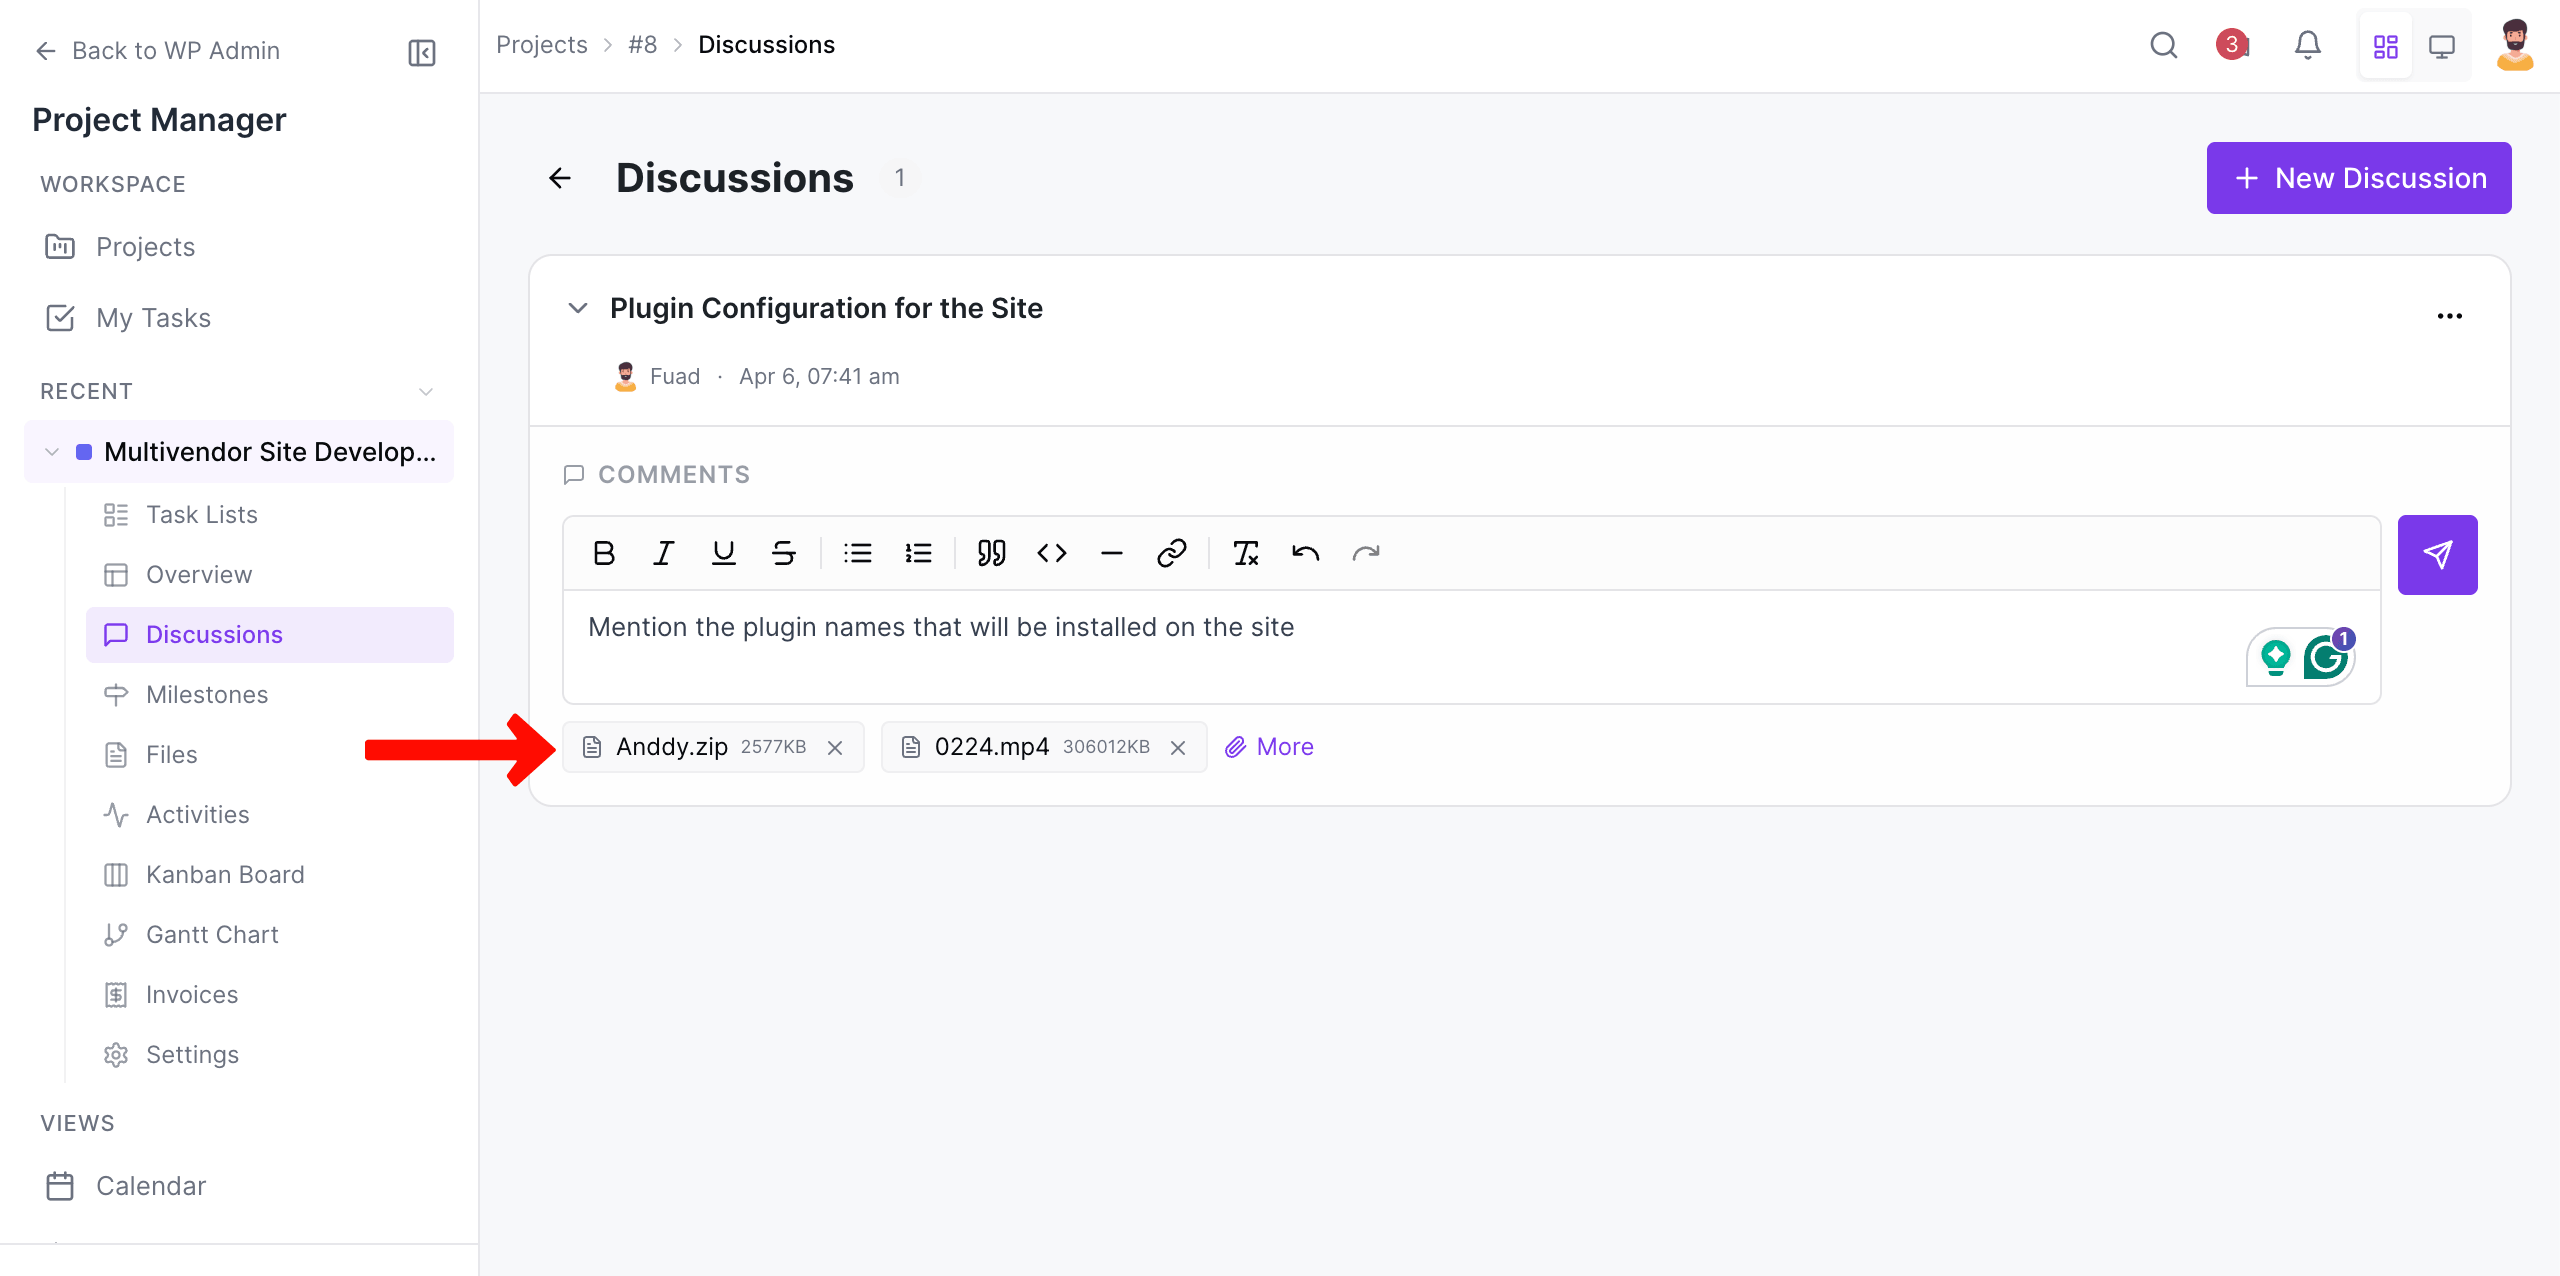
Task: Insert a hyperlink in the comment
Action: coord(1171,553)
